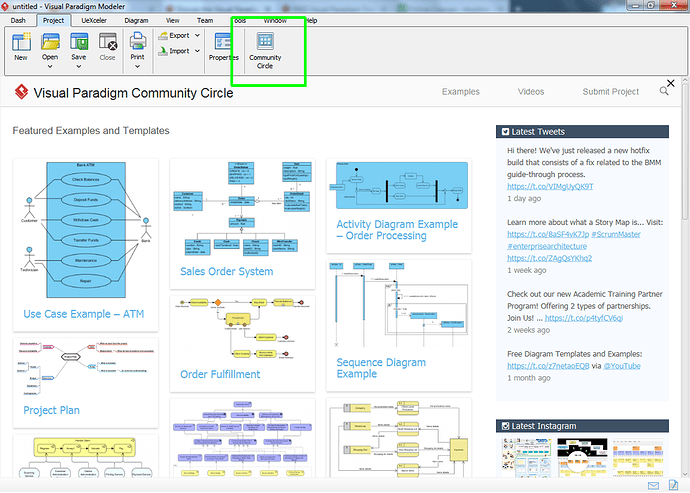The height and width of the screenshot is (493, 690).
Task: Open the Project Plan title link
Action: coord(51,410)
